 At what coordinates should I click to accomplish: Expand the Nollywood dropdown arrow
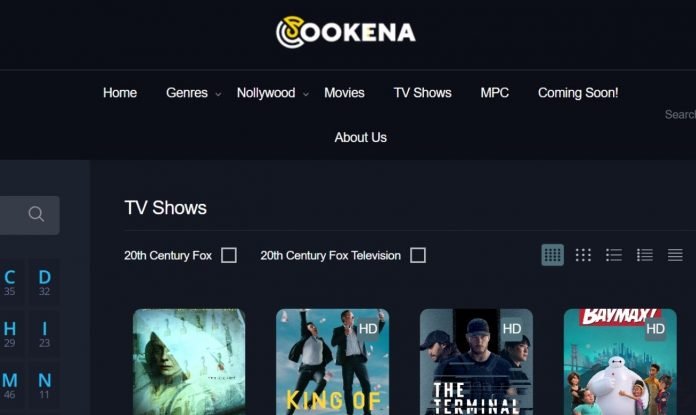point(305,94)
